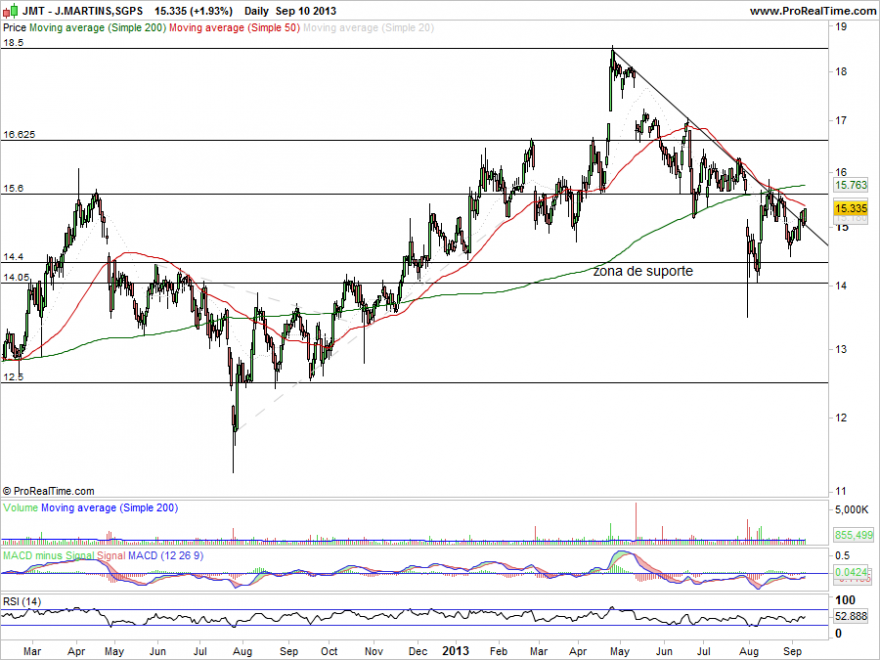This screenshot has height=660, width=880.
Task: Click the 14.4 support level label
Action: click(13, 257)
